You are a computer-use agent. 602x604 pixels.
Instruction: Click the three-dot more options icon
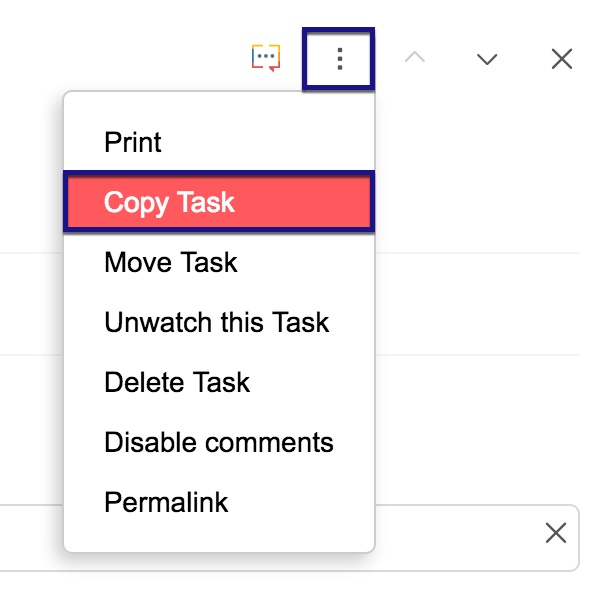(339, 59)
